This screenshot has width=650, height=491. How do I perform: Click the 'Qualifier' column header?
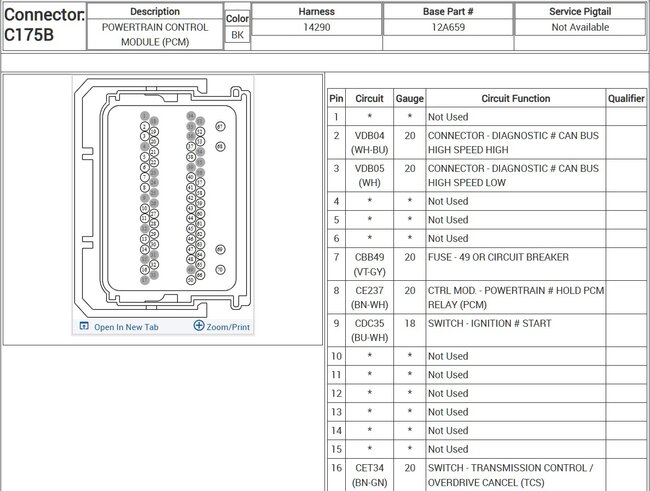[x=626, y=98]
